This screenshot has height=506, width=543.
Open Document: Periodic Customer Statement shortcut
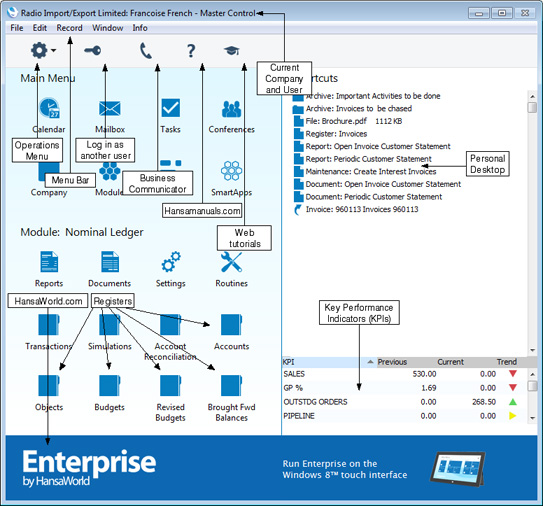point(368,197)
